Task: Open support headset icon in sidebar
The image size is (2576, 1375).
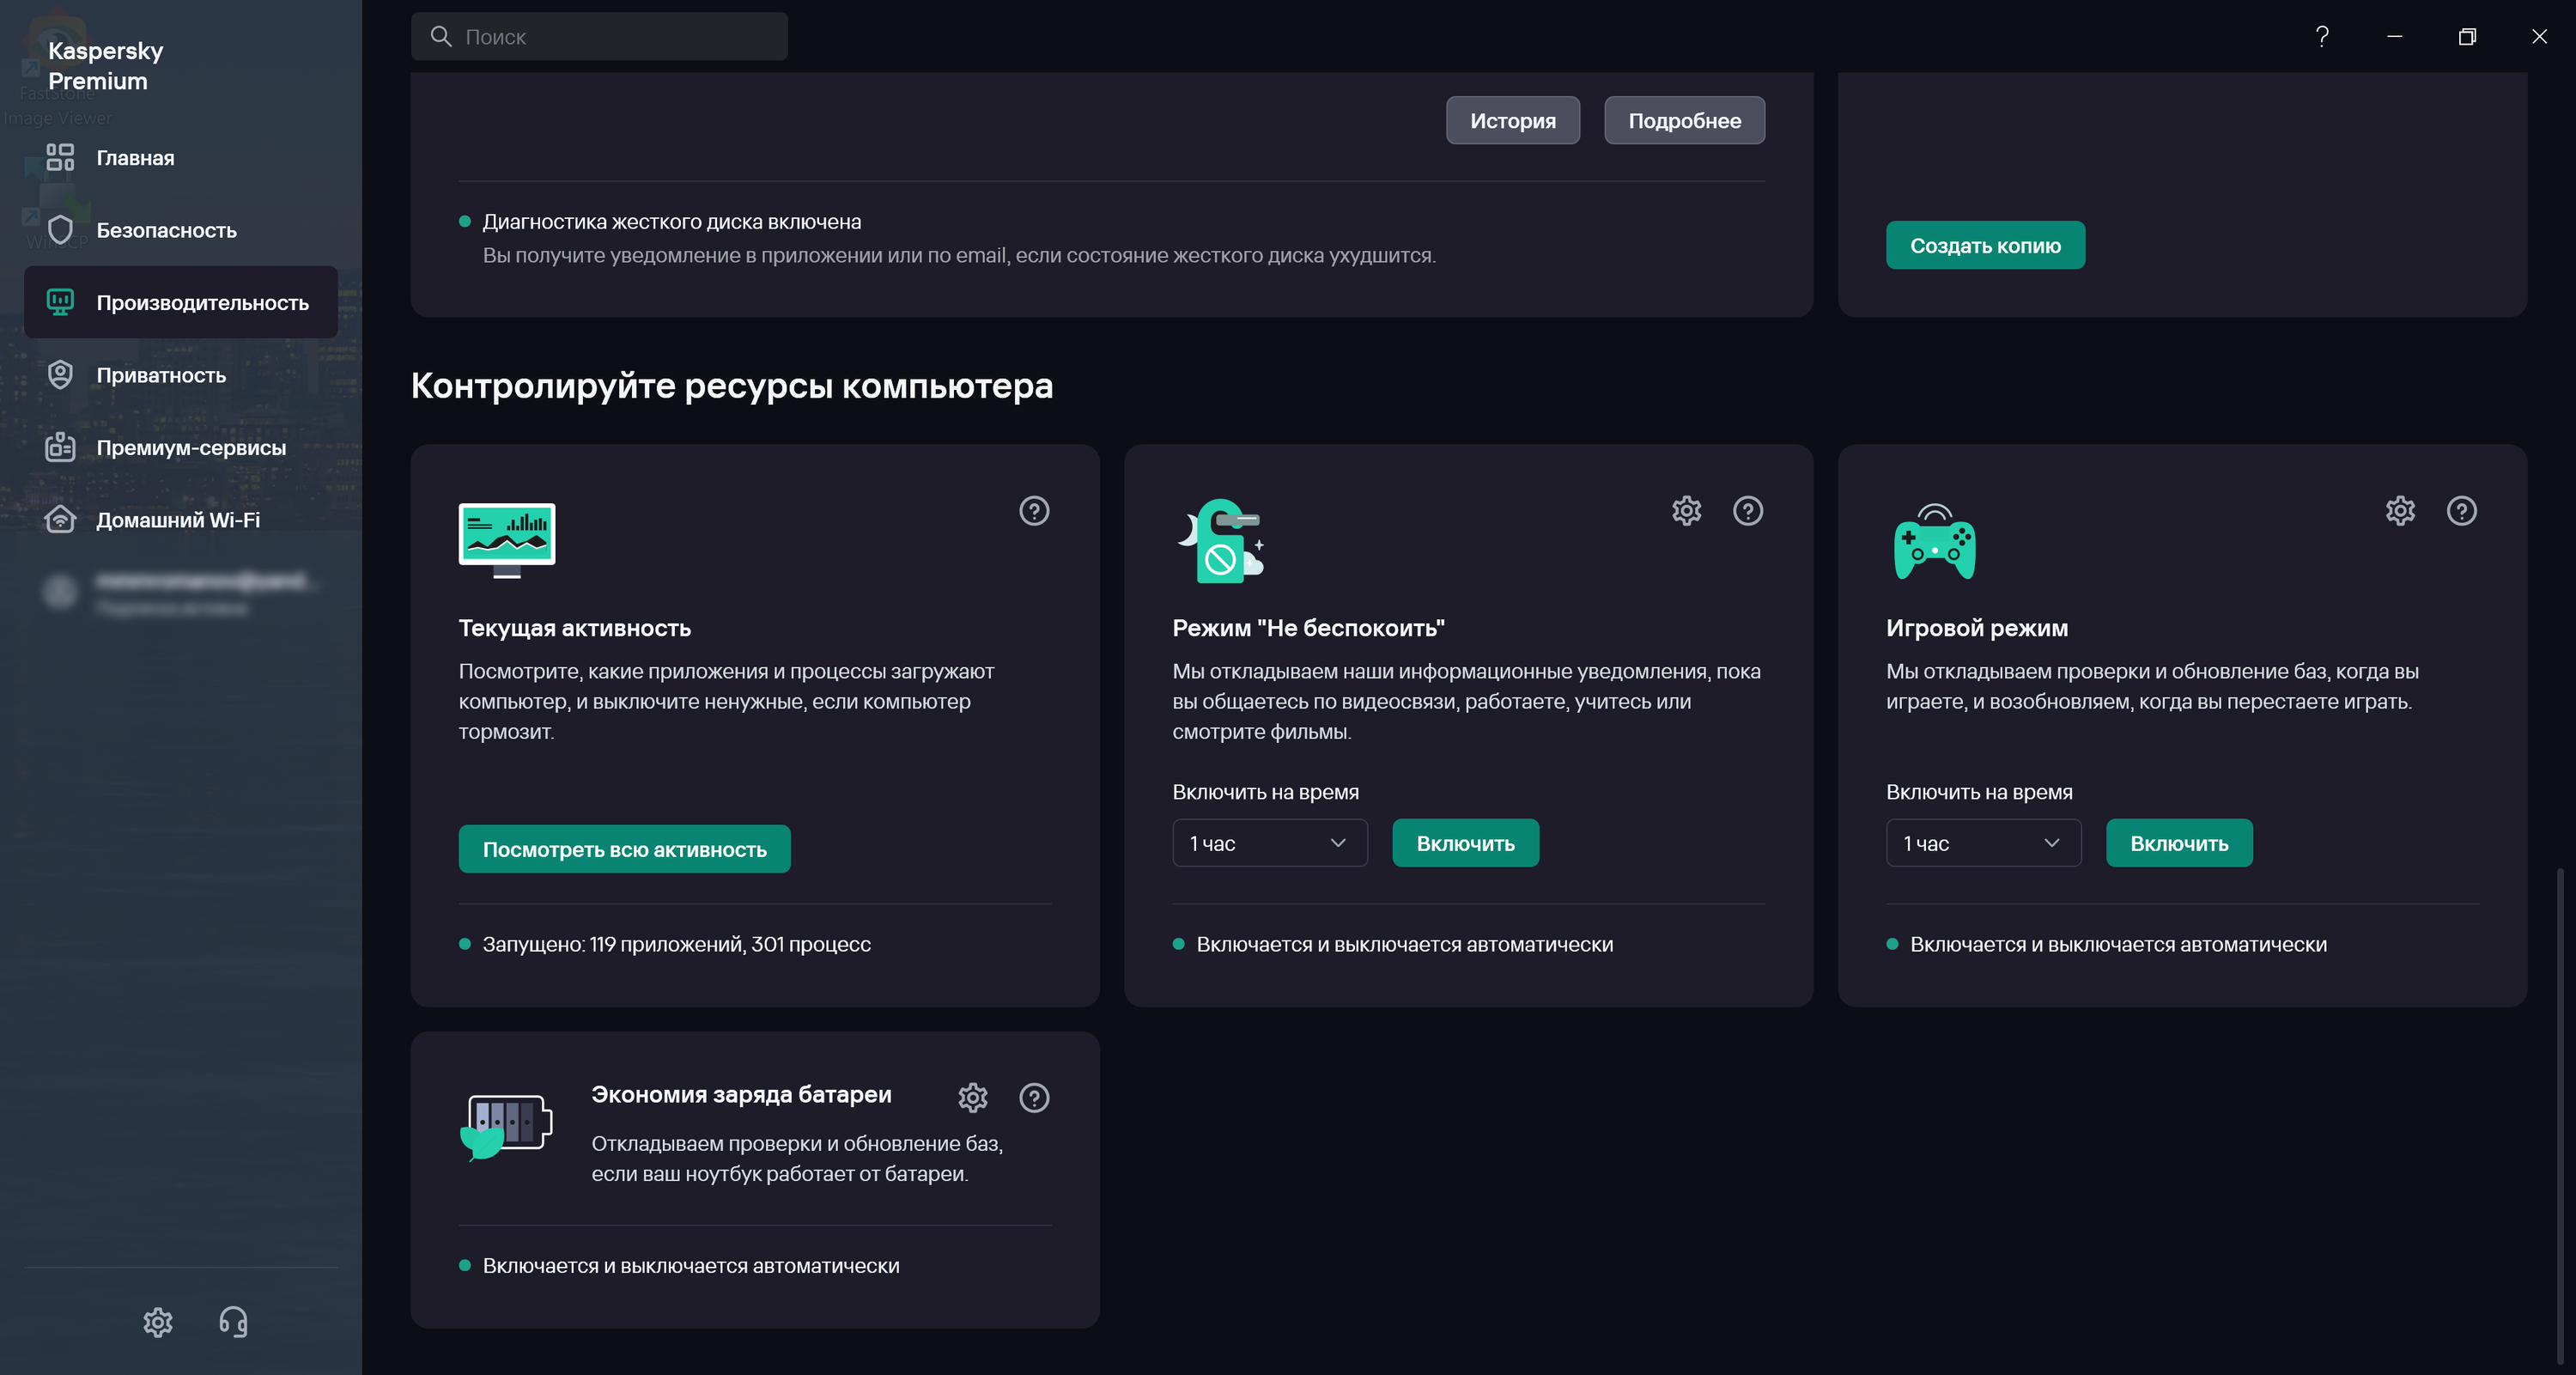Action: 233,1321
